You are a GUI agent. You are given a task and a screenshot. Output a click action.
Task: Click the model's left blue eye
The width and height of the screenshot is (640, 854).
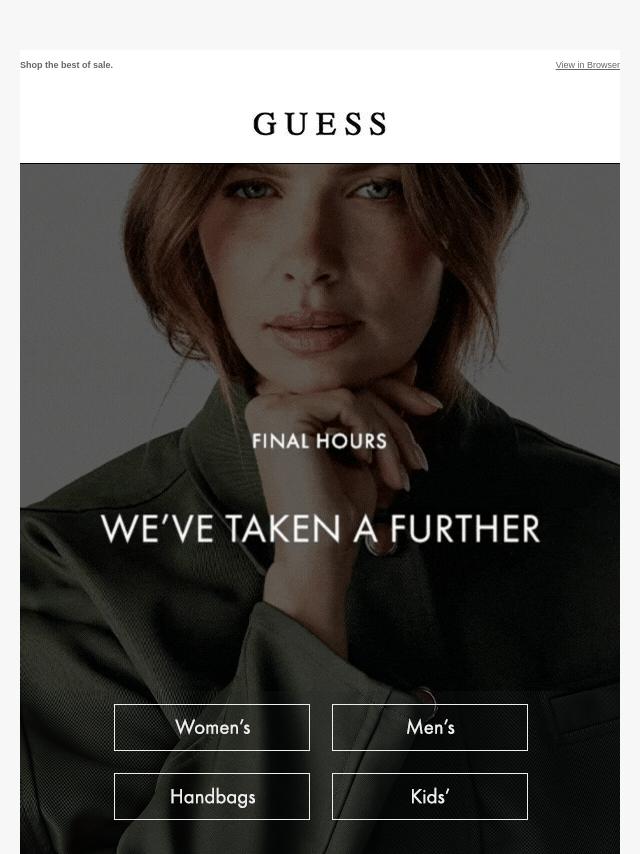pyautogui.click(x=248, y=190)
